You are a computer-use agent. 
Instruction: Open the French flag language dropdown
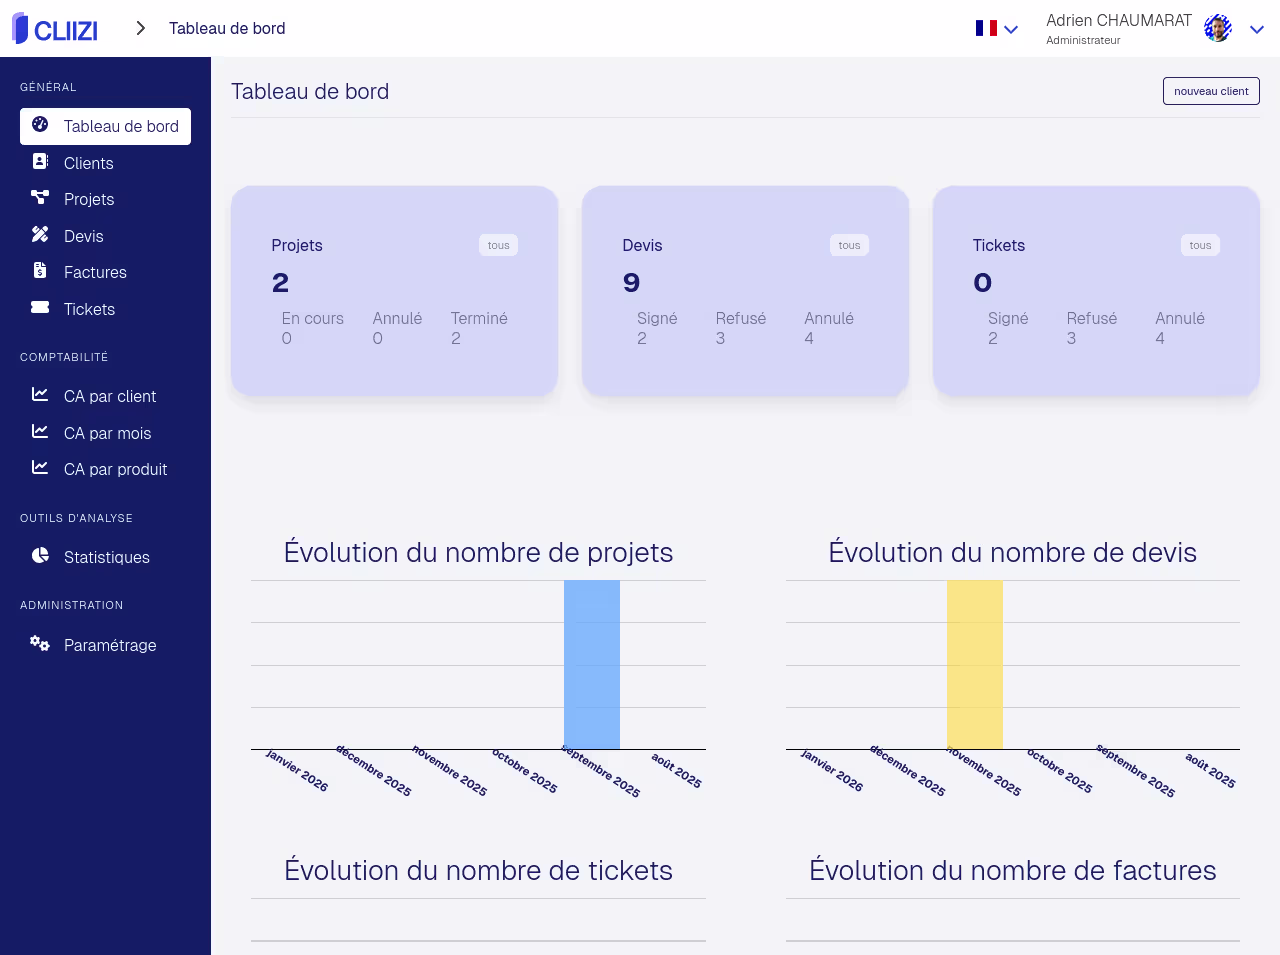tap(996, 29)
